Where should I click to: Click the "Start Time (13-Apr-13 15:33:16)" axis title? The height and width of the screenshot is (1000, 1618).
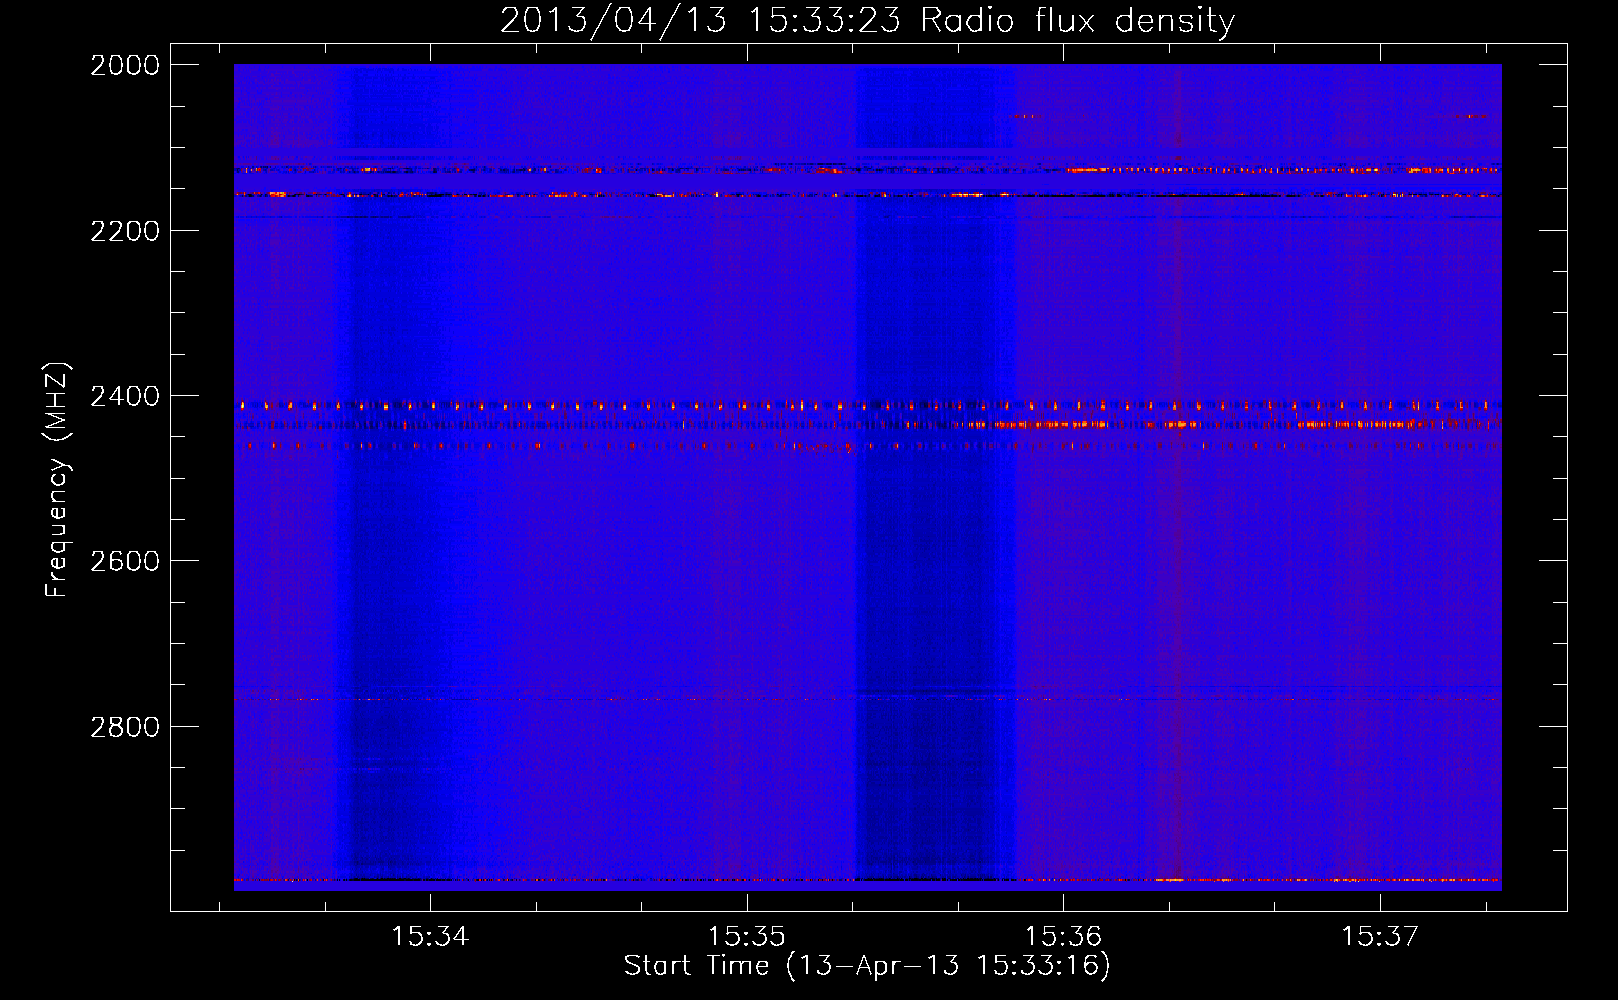[x=867, y=966]
